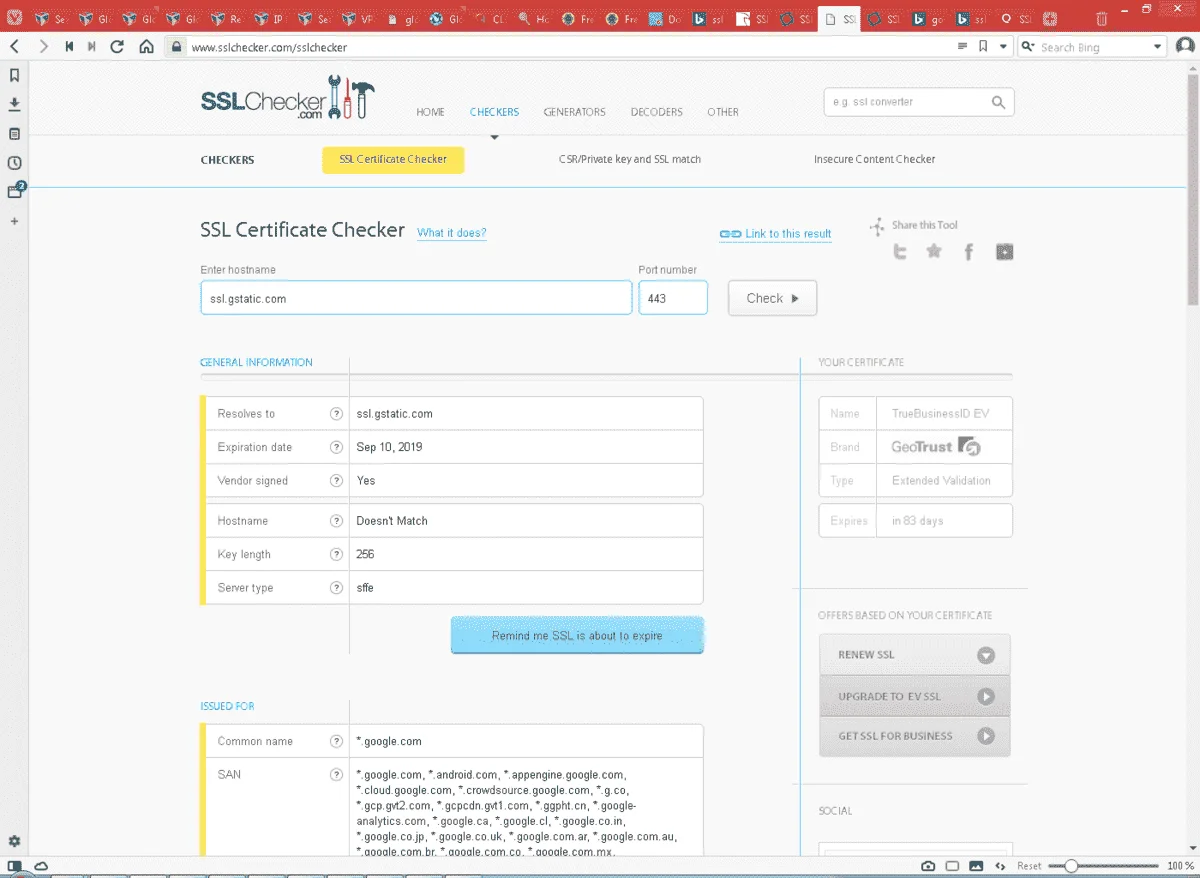This screenshot has height=878, width=1200.
Task: Open the What it does? link
Action: click(x=452, y=233)
